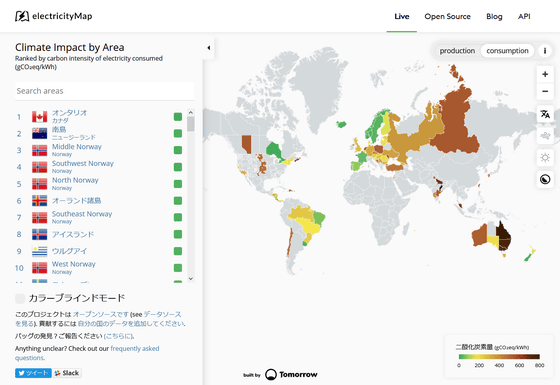Click the ranking list scroll down arrow

point(191,279)
